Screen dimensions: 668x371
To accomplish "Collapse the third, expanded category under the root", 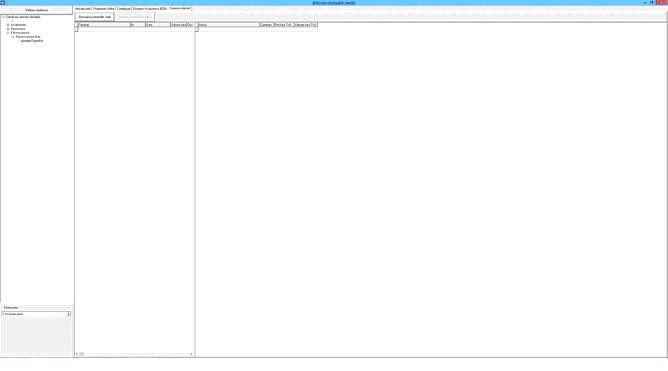I will pos(8,33).
